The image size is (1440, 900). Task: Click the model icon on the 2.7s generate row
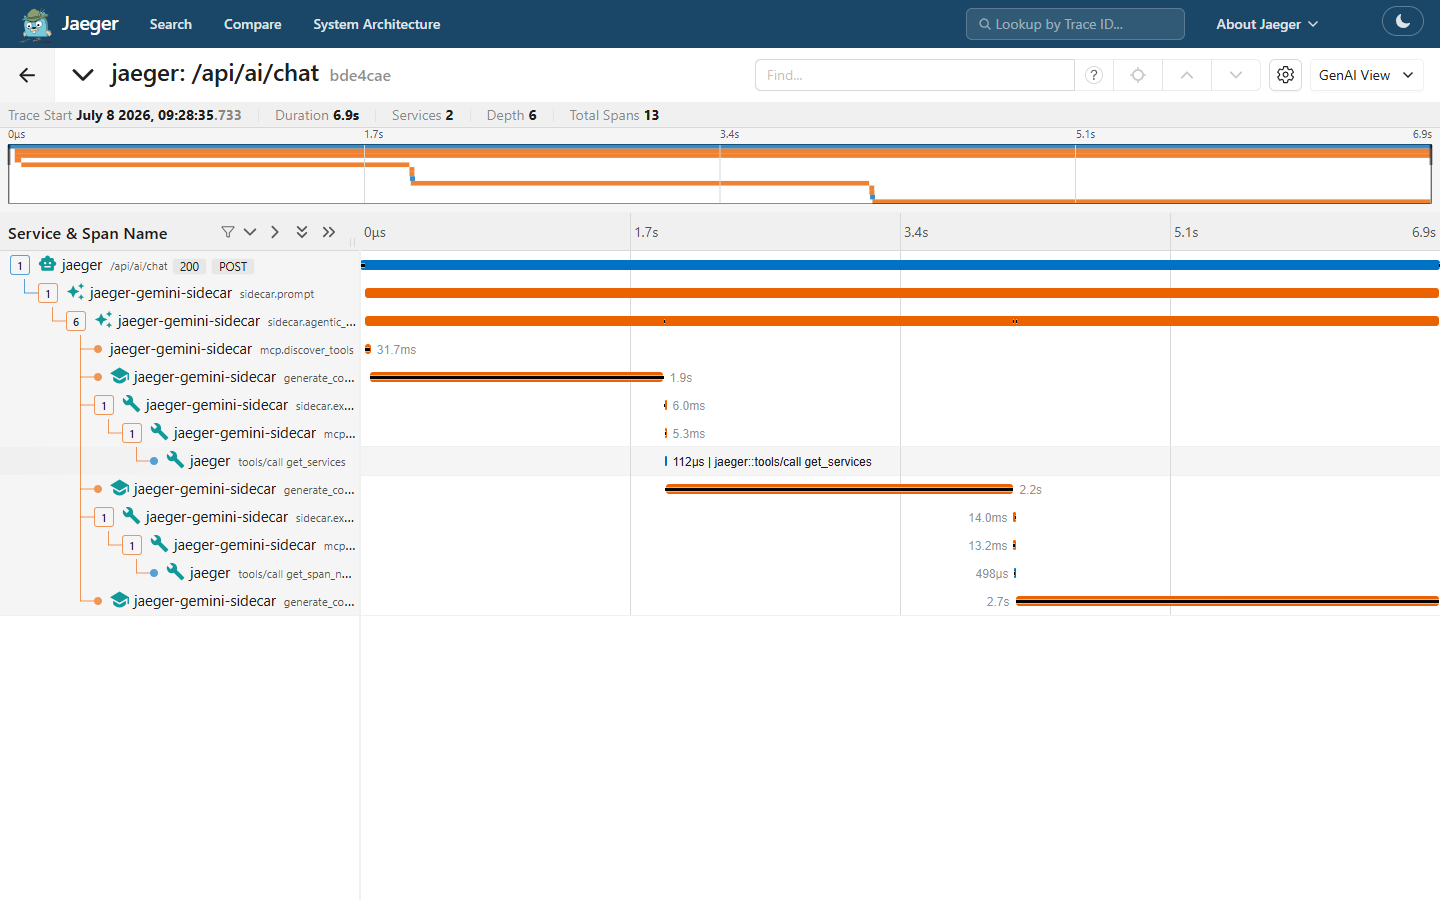pyautogui.click(x=120, y=600)
